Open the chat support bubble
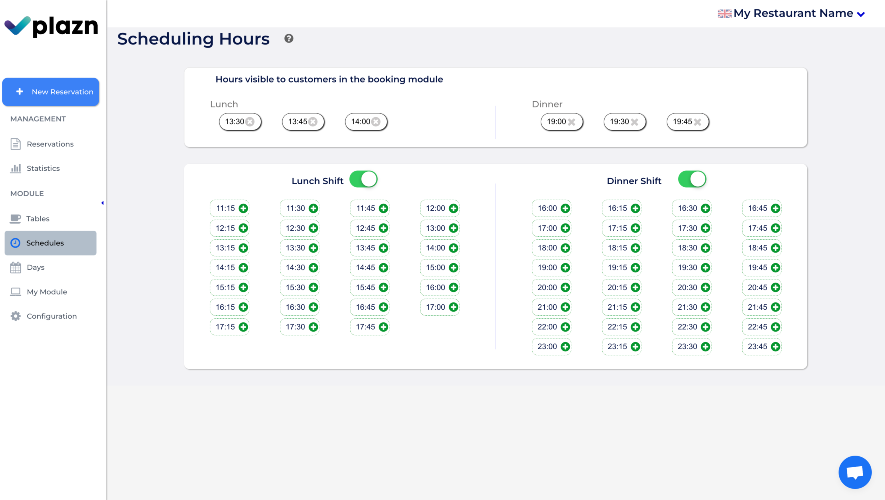The height and width of the screenshot is (500, 885). (x=855, y=472)
